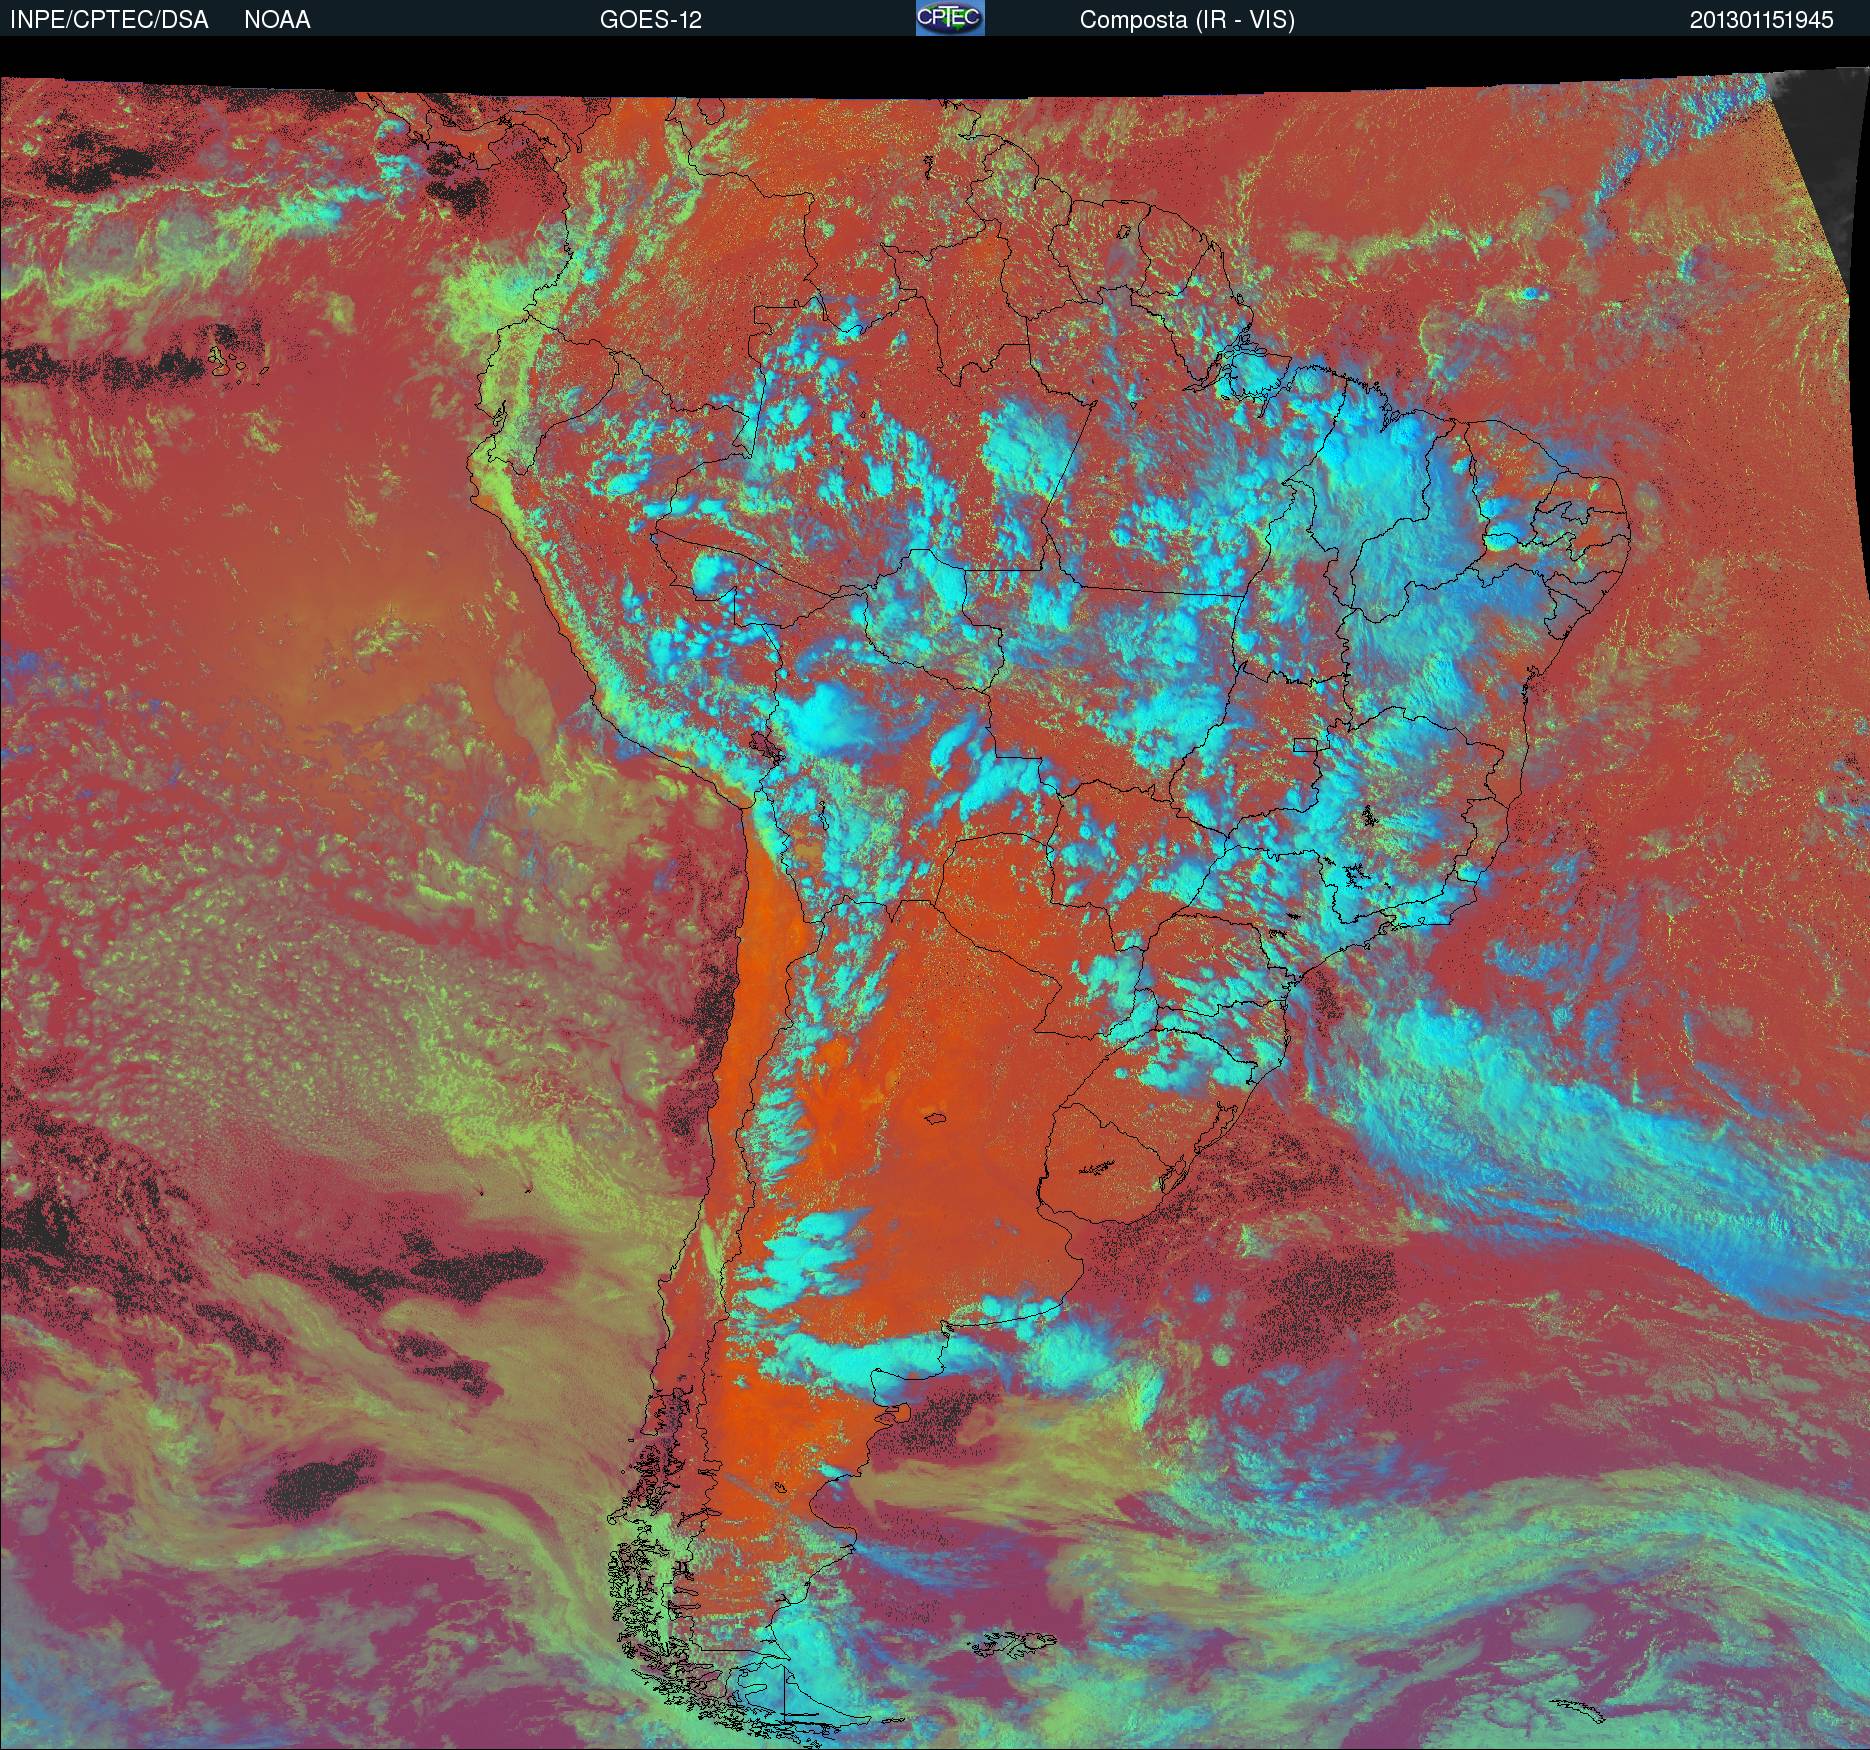The width and height of the screenshot is (1870, 1750).
Task: Click the INPE/CPTEC/DSA header text
Action: tap(109, 20)
